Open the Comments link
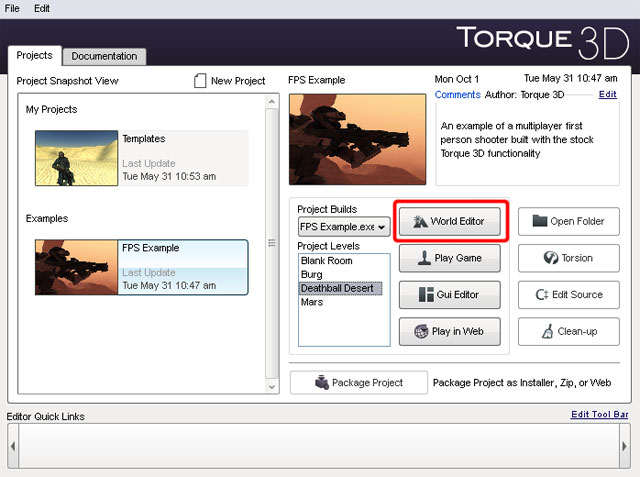 pos(457,94)
